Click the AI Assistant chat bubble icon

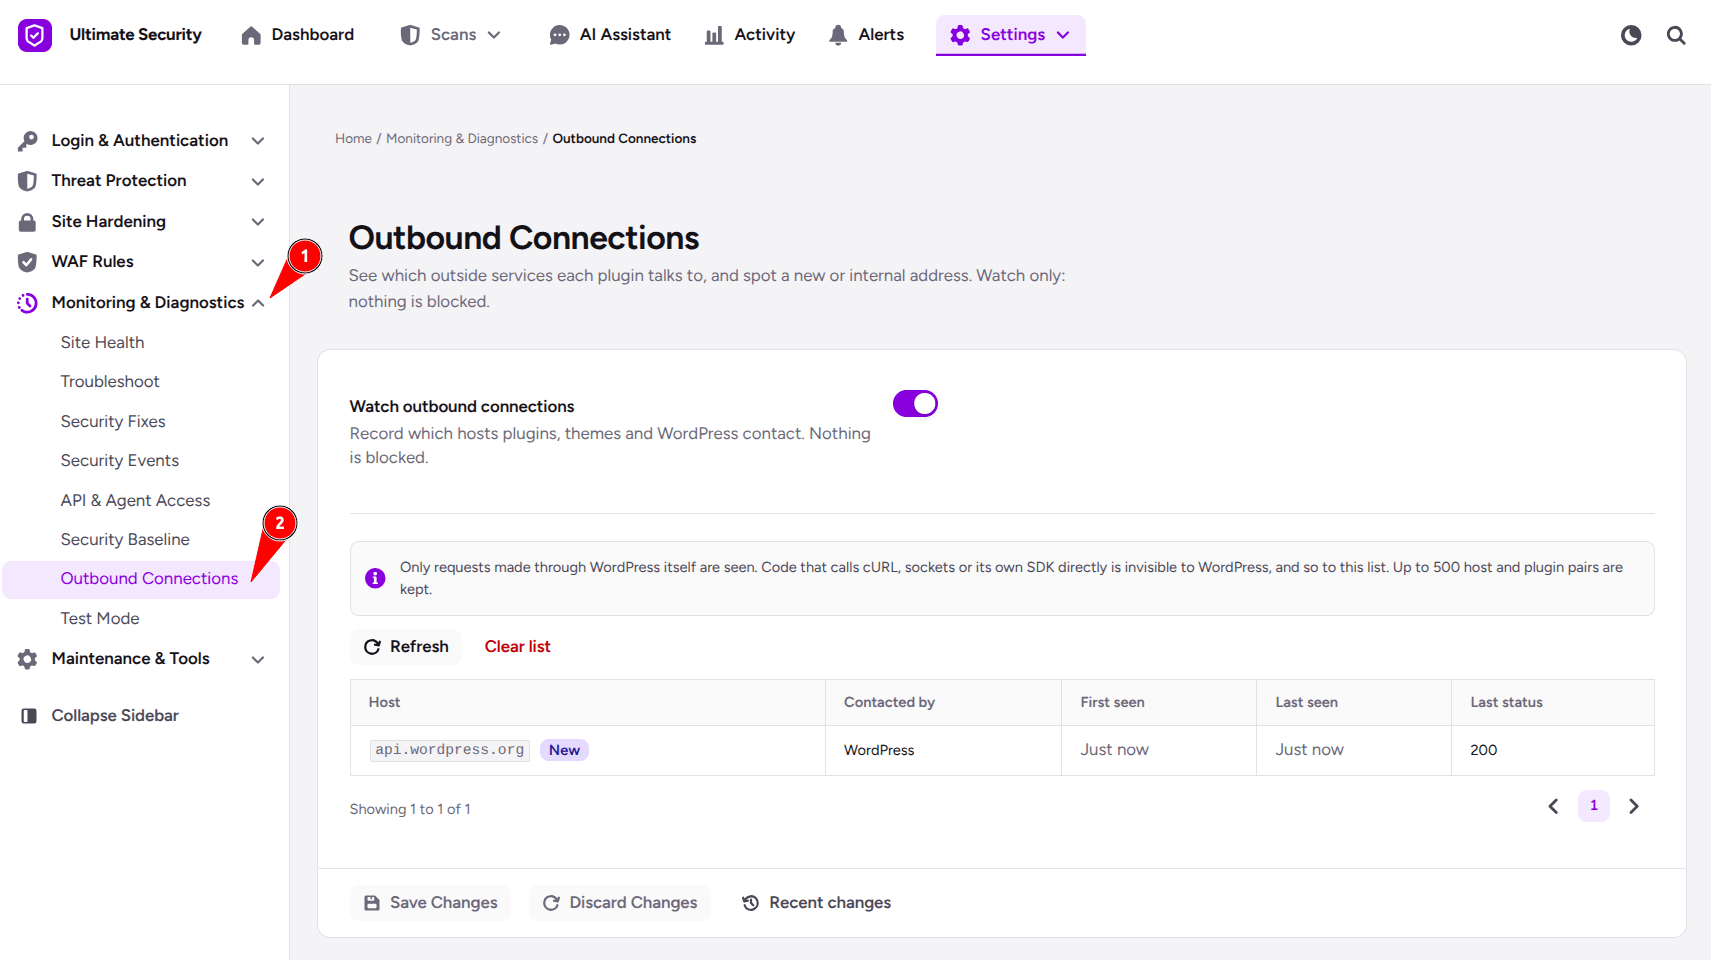559,35
